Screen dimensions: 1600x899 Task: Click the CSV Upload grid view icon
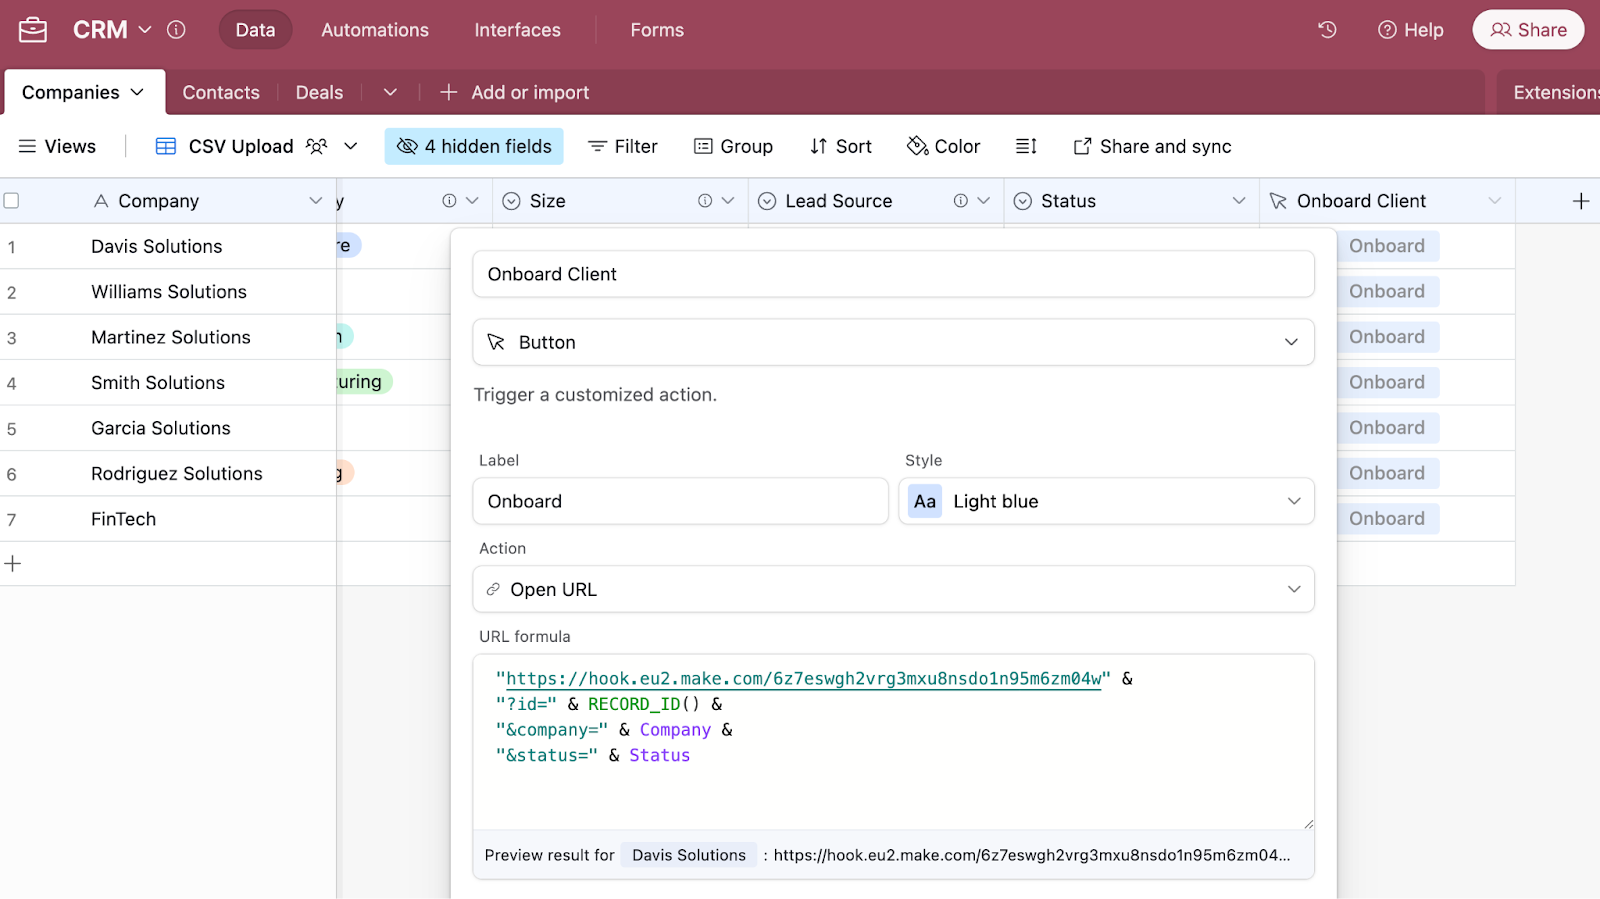[x=166, y=146]
